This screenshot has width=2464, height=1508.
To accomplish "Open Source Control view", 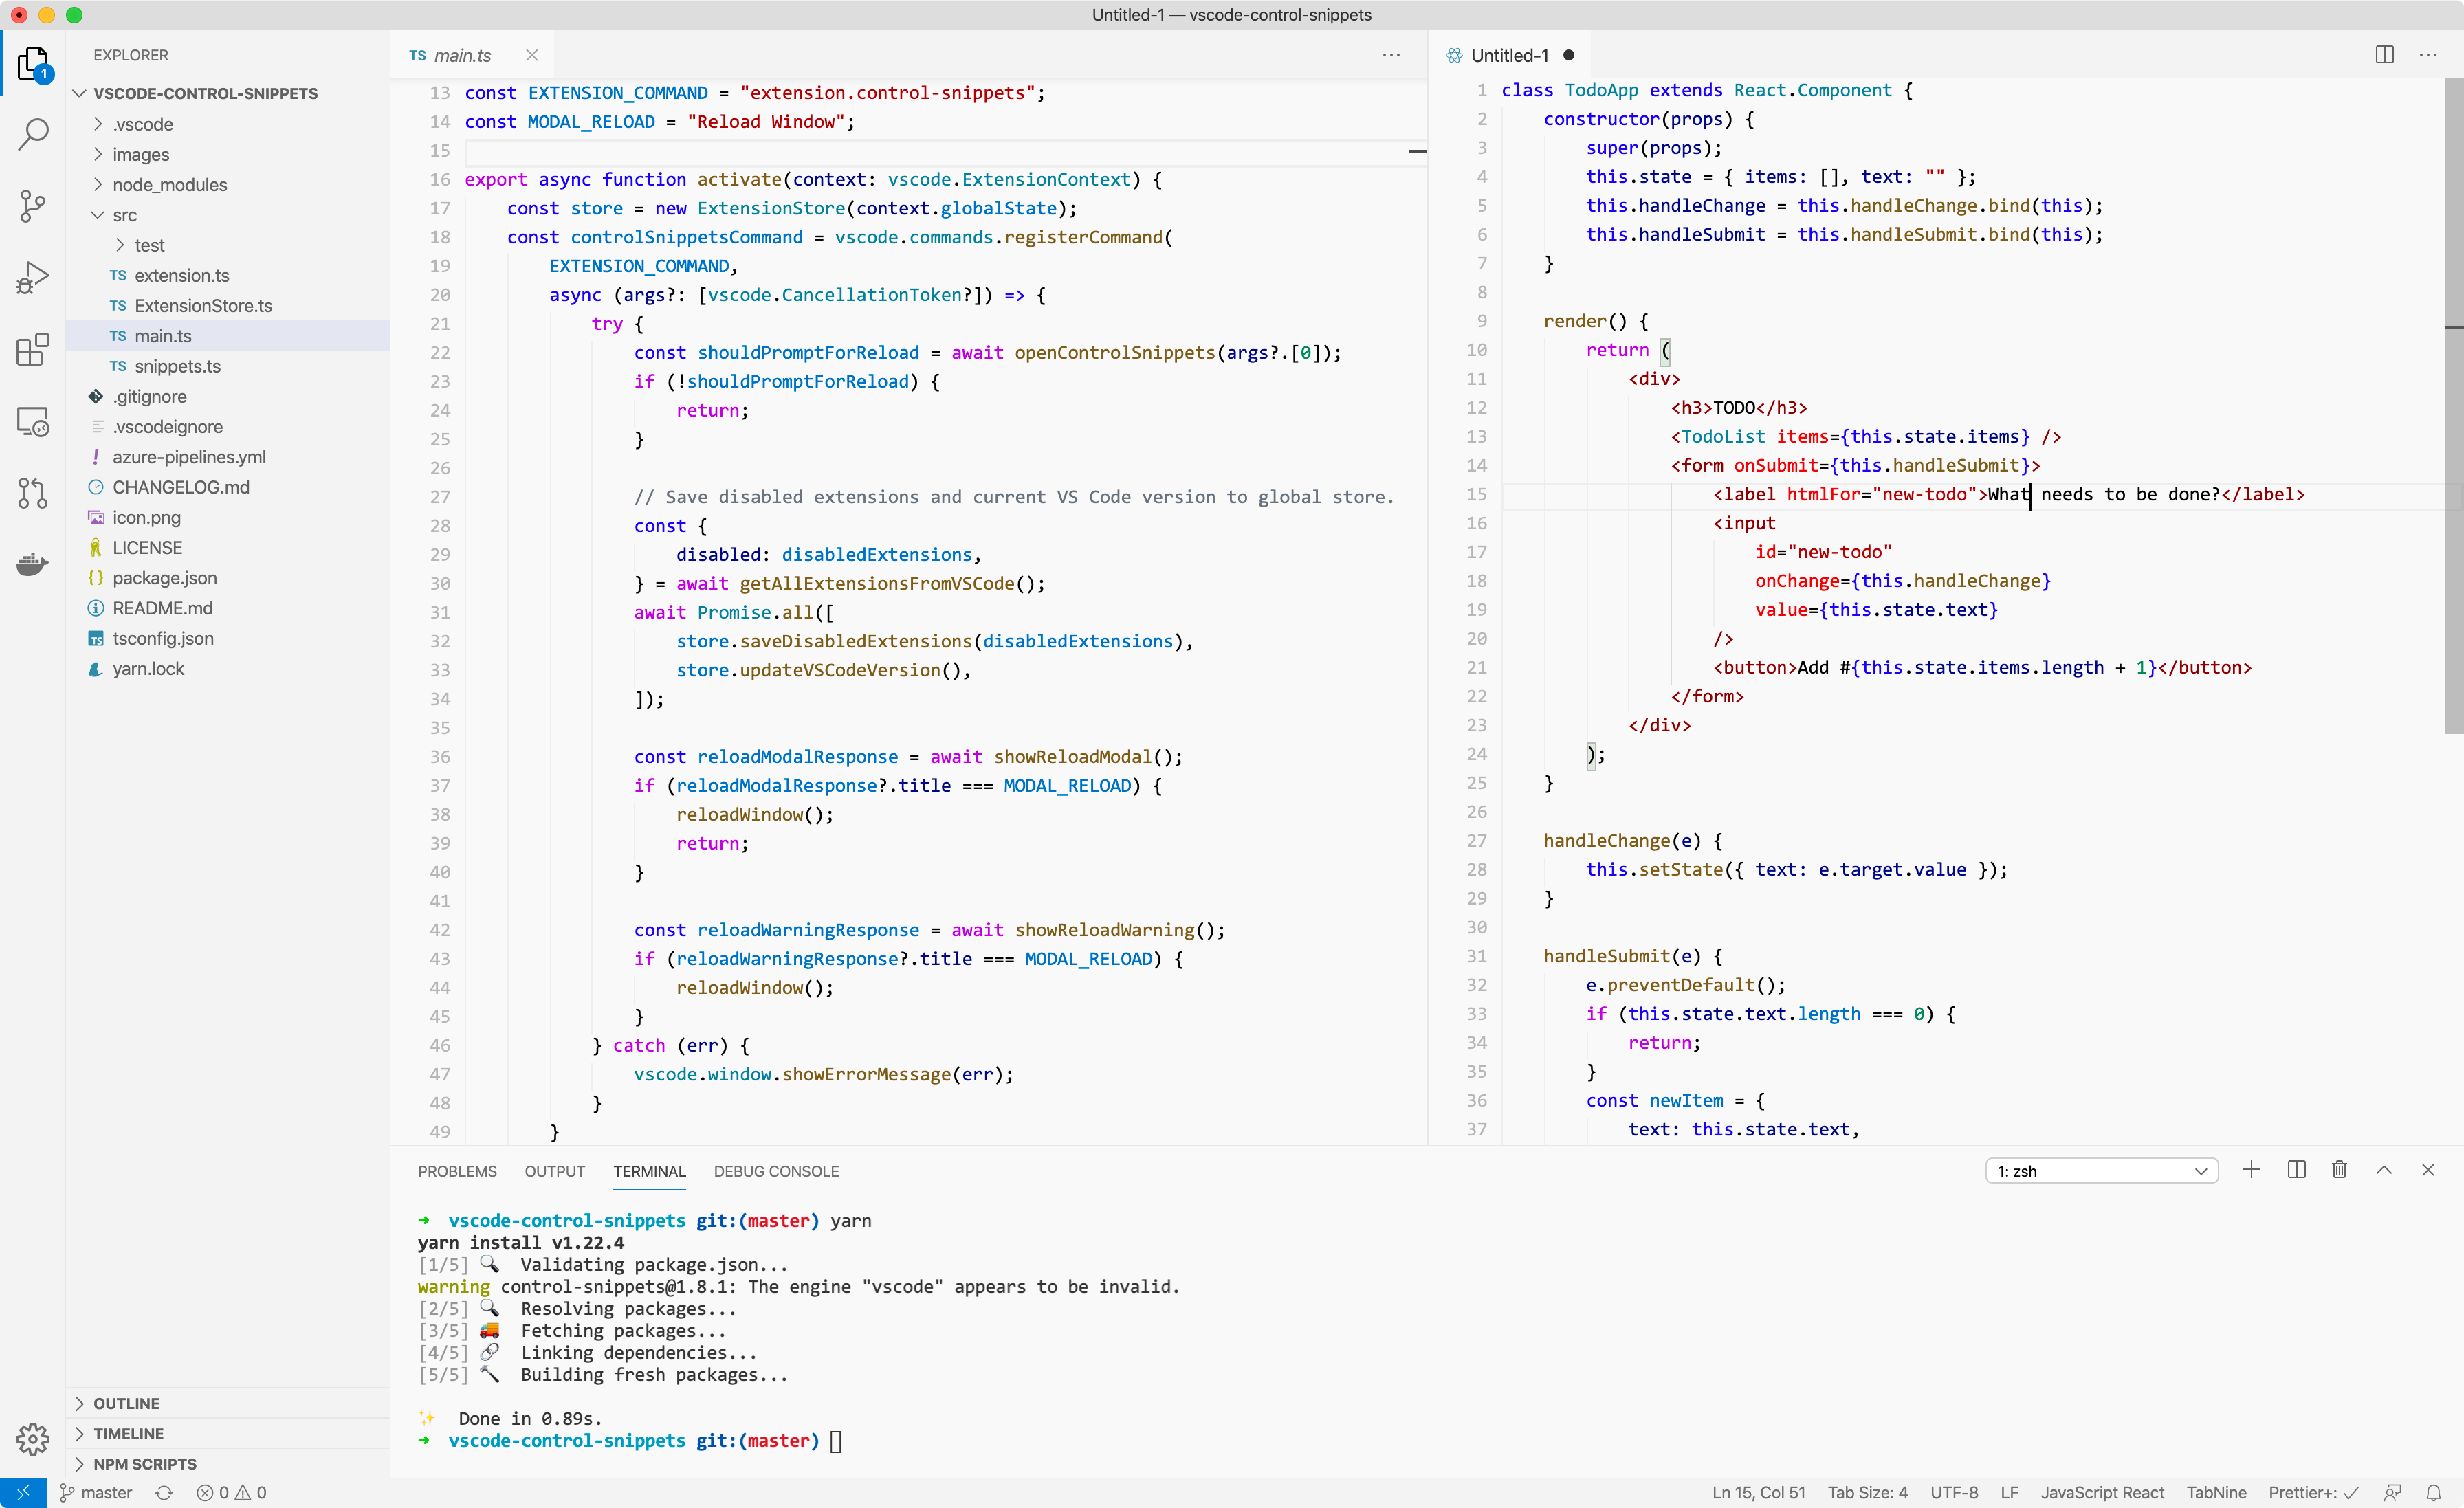I will [33, 206].
